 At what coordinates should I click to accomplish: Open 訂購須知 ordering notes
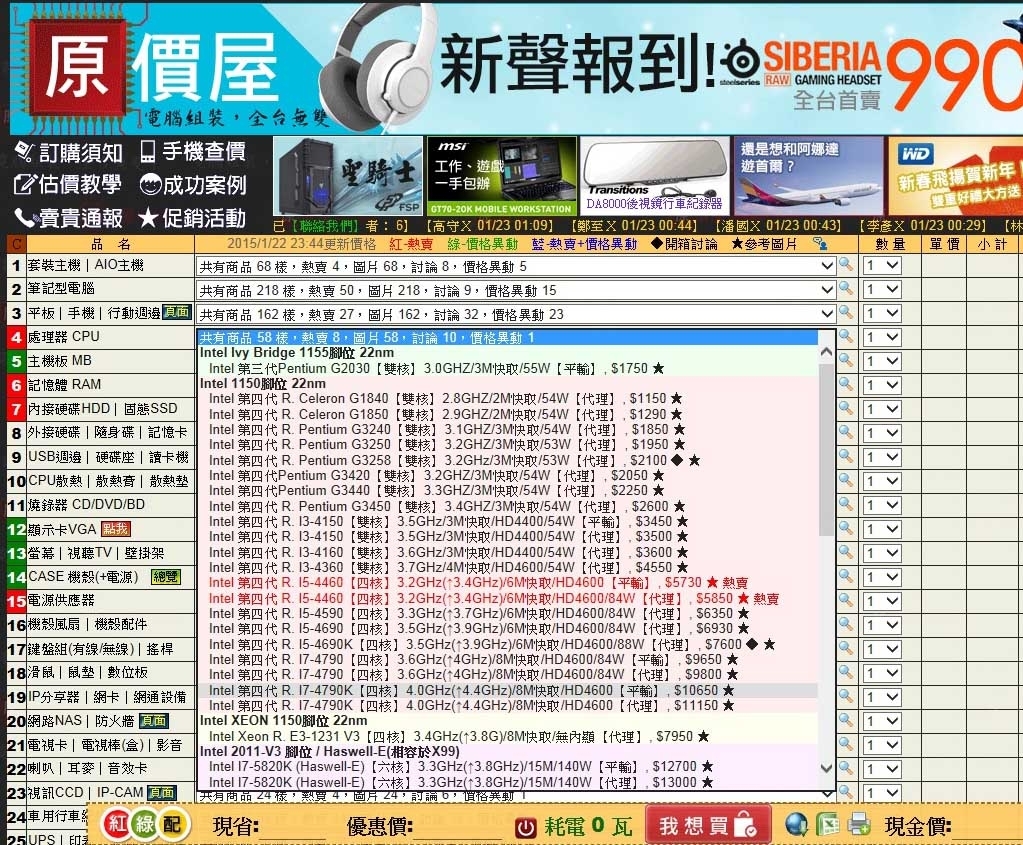tap(68, 152)
